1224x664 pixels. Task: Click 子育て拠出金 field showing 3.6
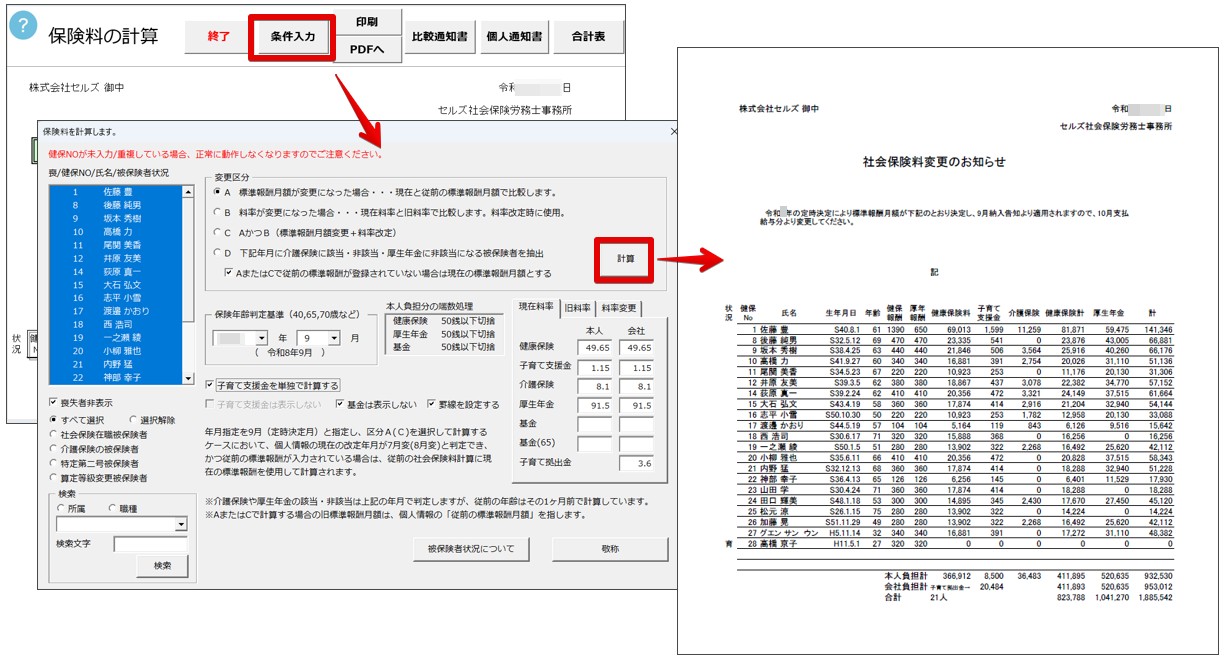coord(638,463)
